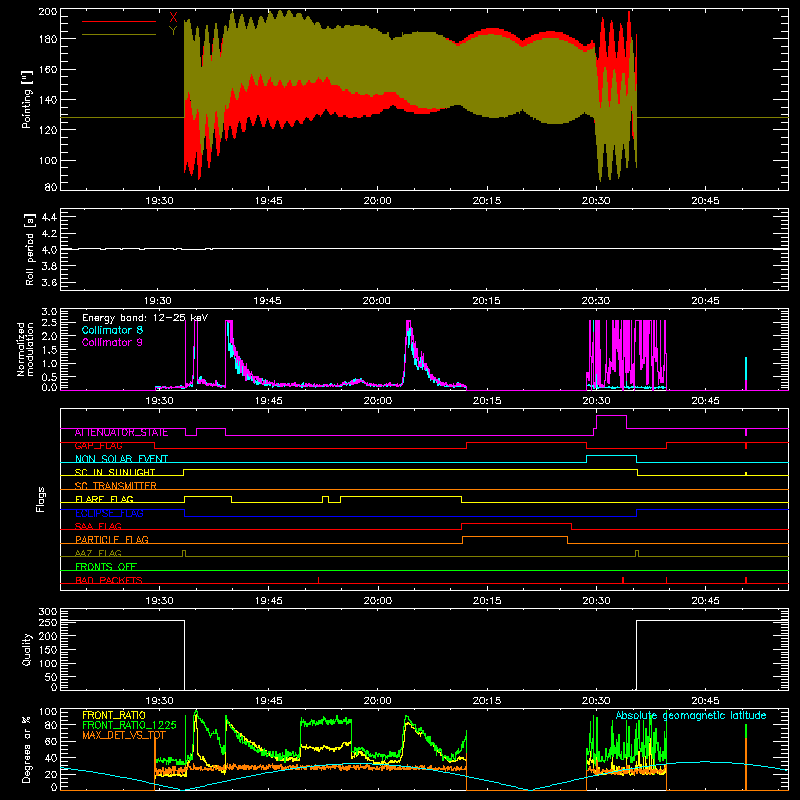Click the "3.6" tick on Roll period axis
Screen dimensions: 800x800
[x=49, y=283]
